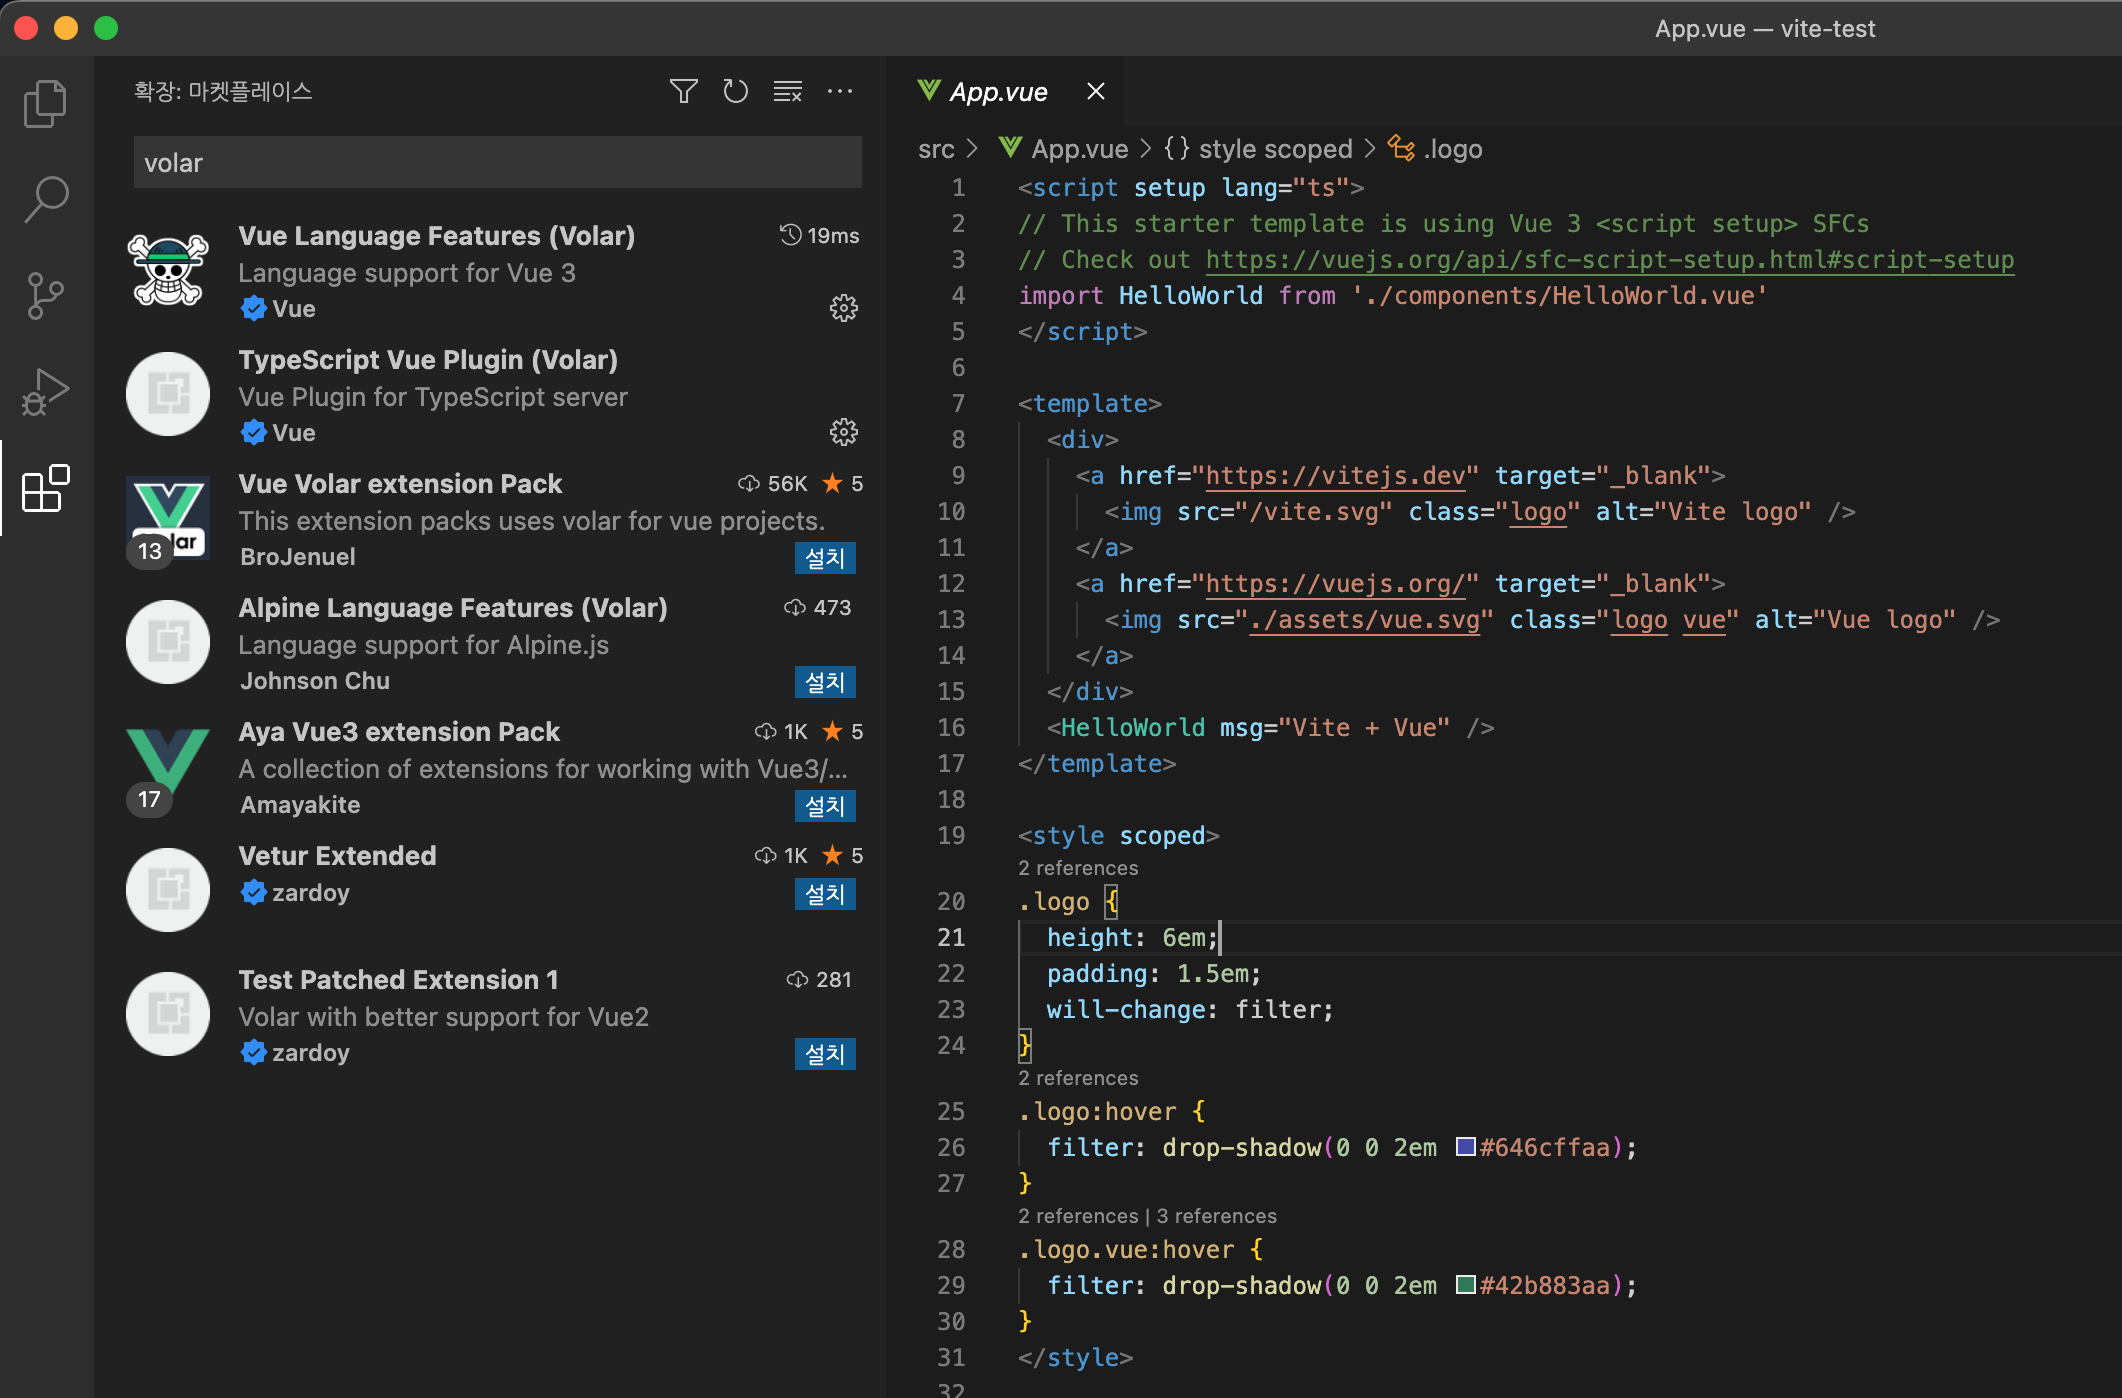Click the 19ms activation time indicator
This screenshot has height=1398, width=2122.
[820, 236]
